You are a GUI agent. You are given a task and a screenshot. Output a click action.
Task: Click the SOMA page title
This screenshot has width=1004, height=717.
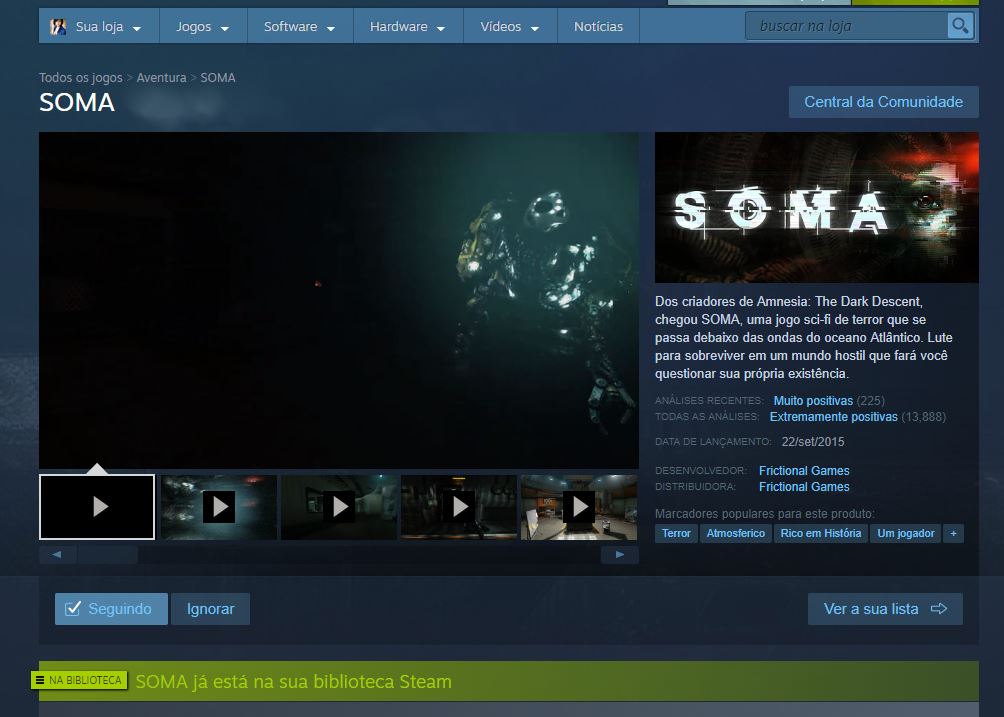[77, 102]
